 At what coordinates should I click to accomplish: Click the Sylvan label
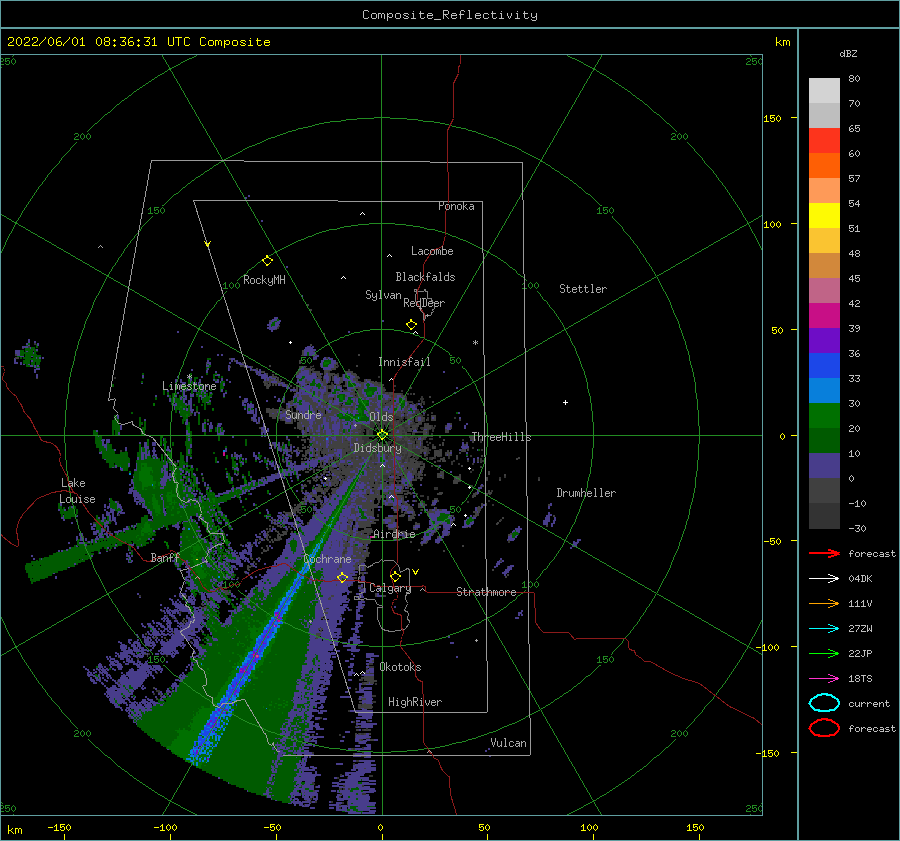tap(383, 295)
